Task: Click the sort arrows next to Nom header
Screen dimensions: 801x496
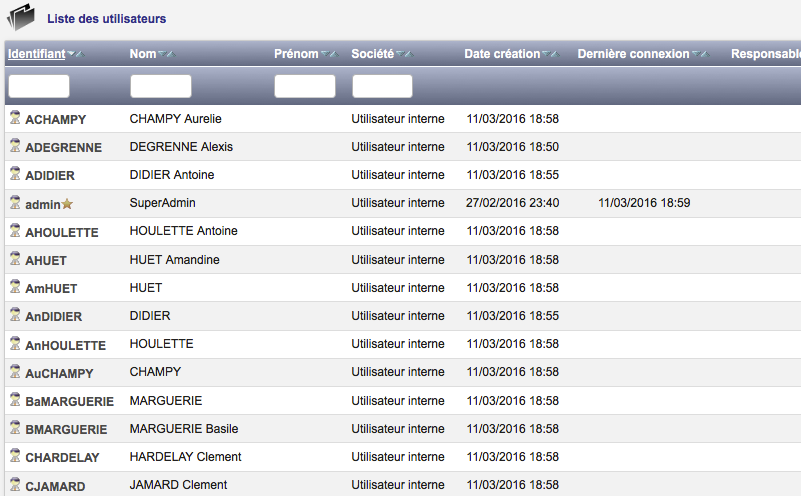Action: pyautogui.click(x=168, y=54)
